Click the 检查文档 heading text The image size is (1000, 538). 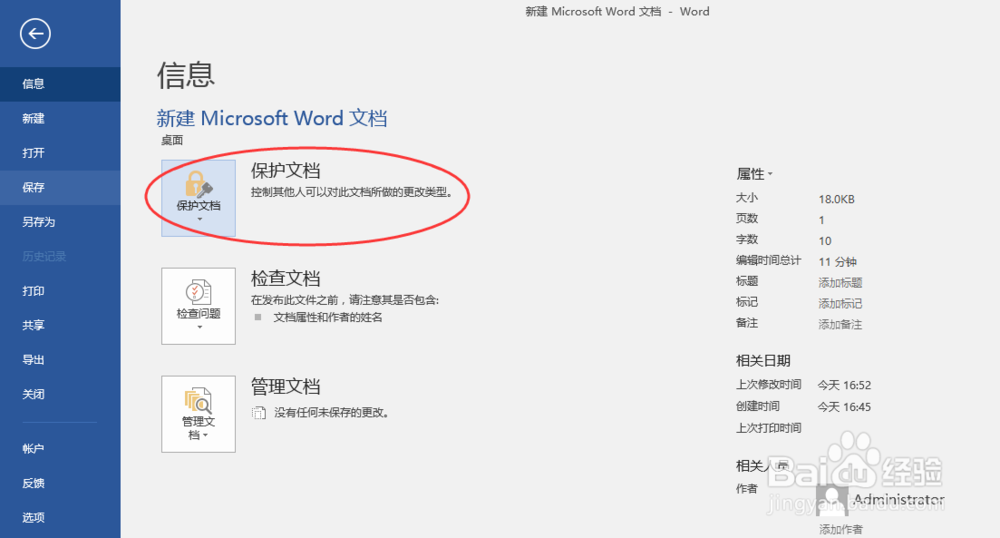tap(285, 279)
